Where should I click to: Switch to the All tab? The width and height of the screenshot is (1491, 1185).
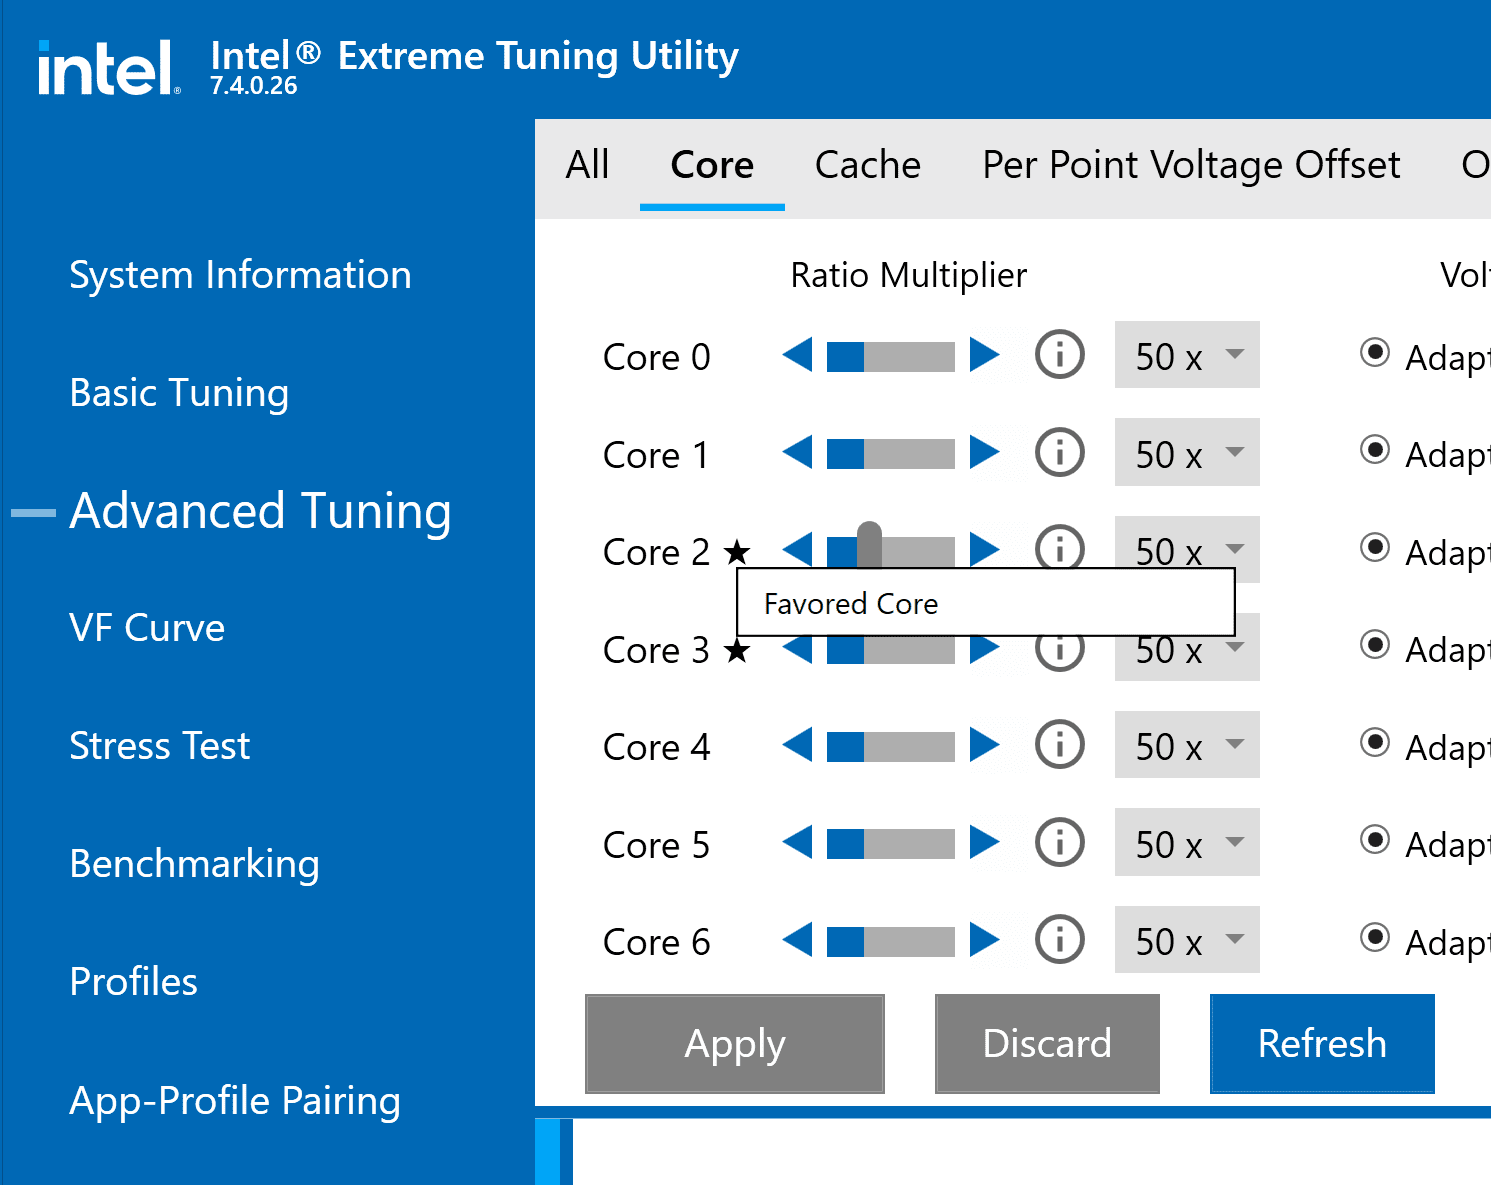click(x=587, y=165)
